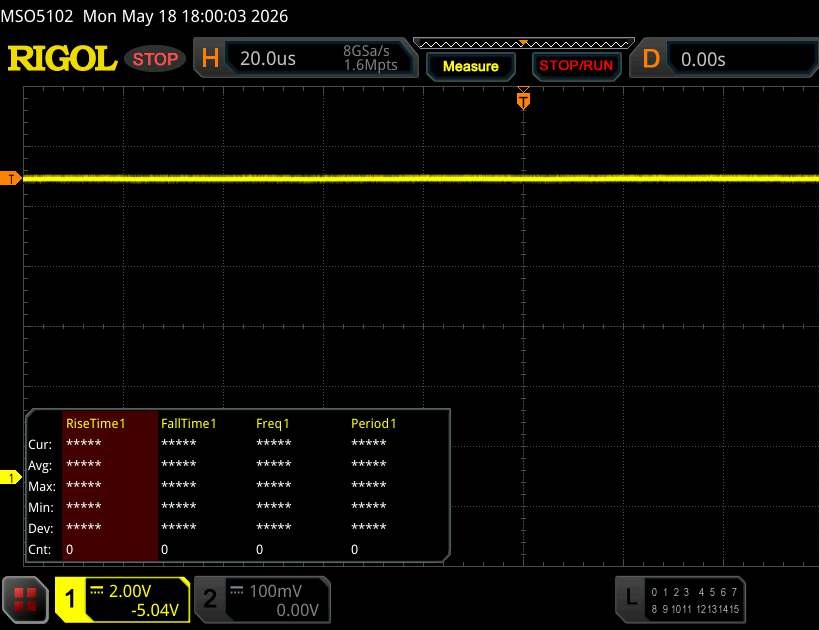The width and height of the screenshot is (819, 630).
Task: Open the logic analyzer L icon
Action: click(631, 599)
